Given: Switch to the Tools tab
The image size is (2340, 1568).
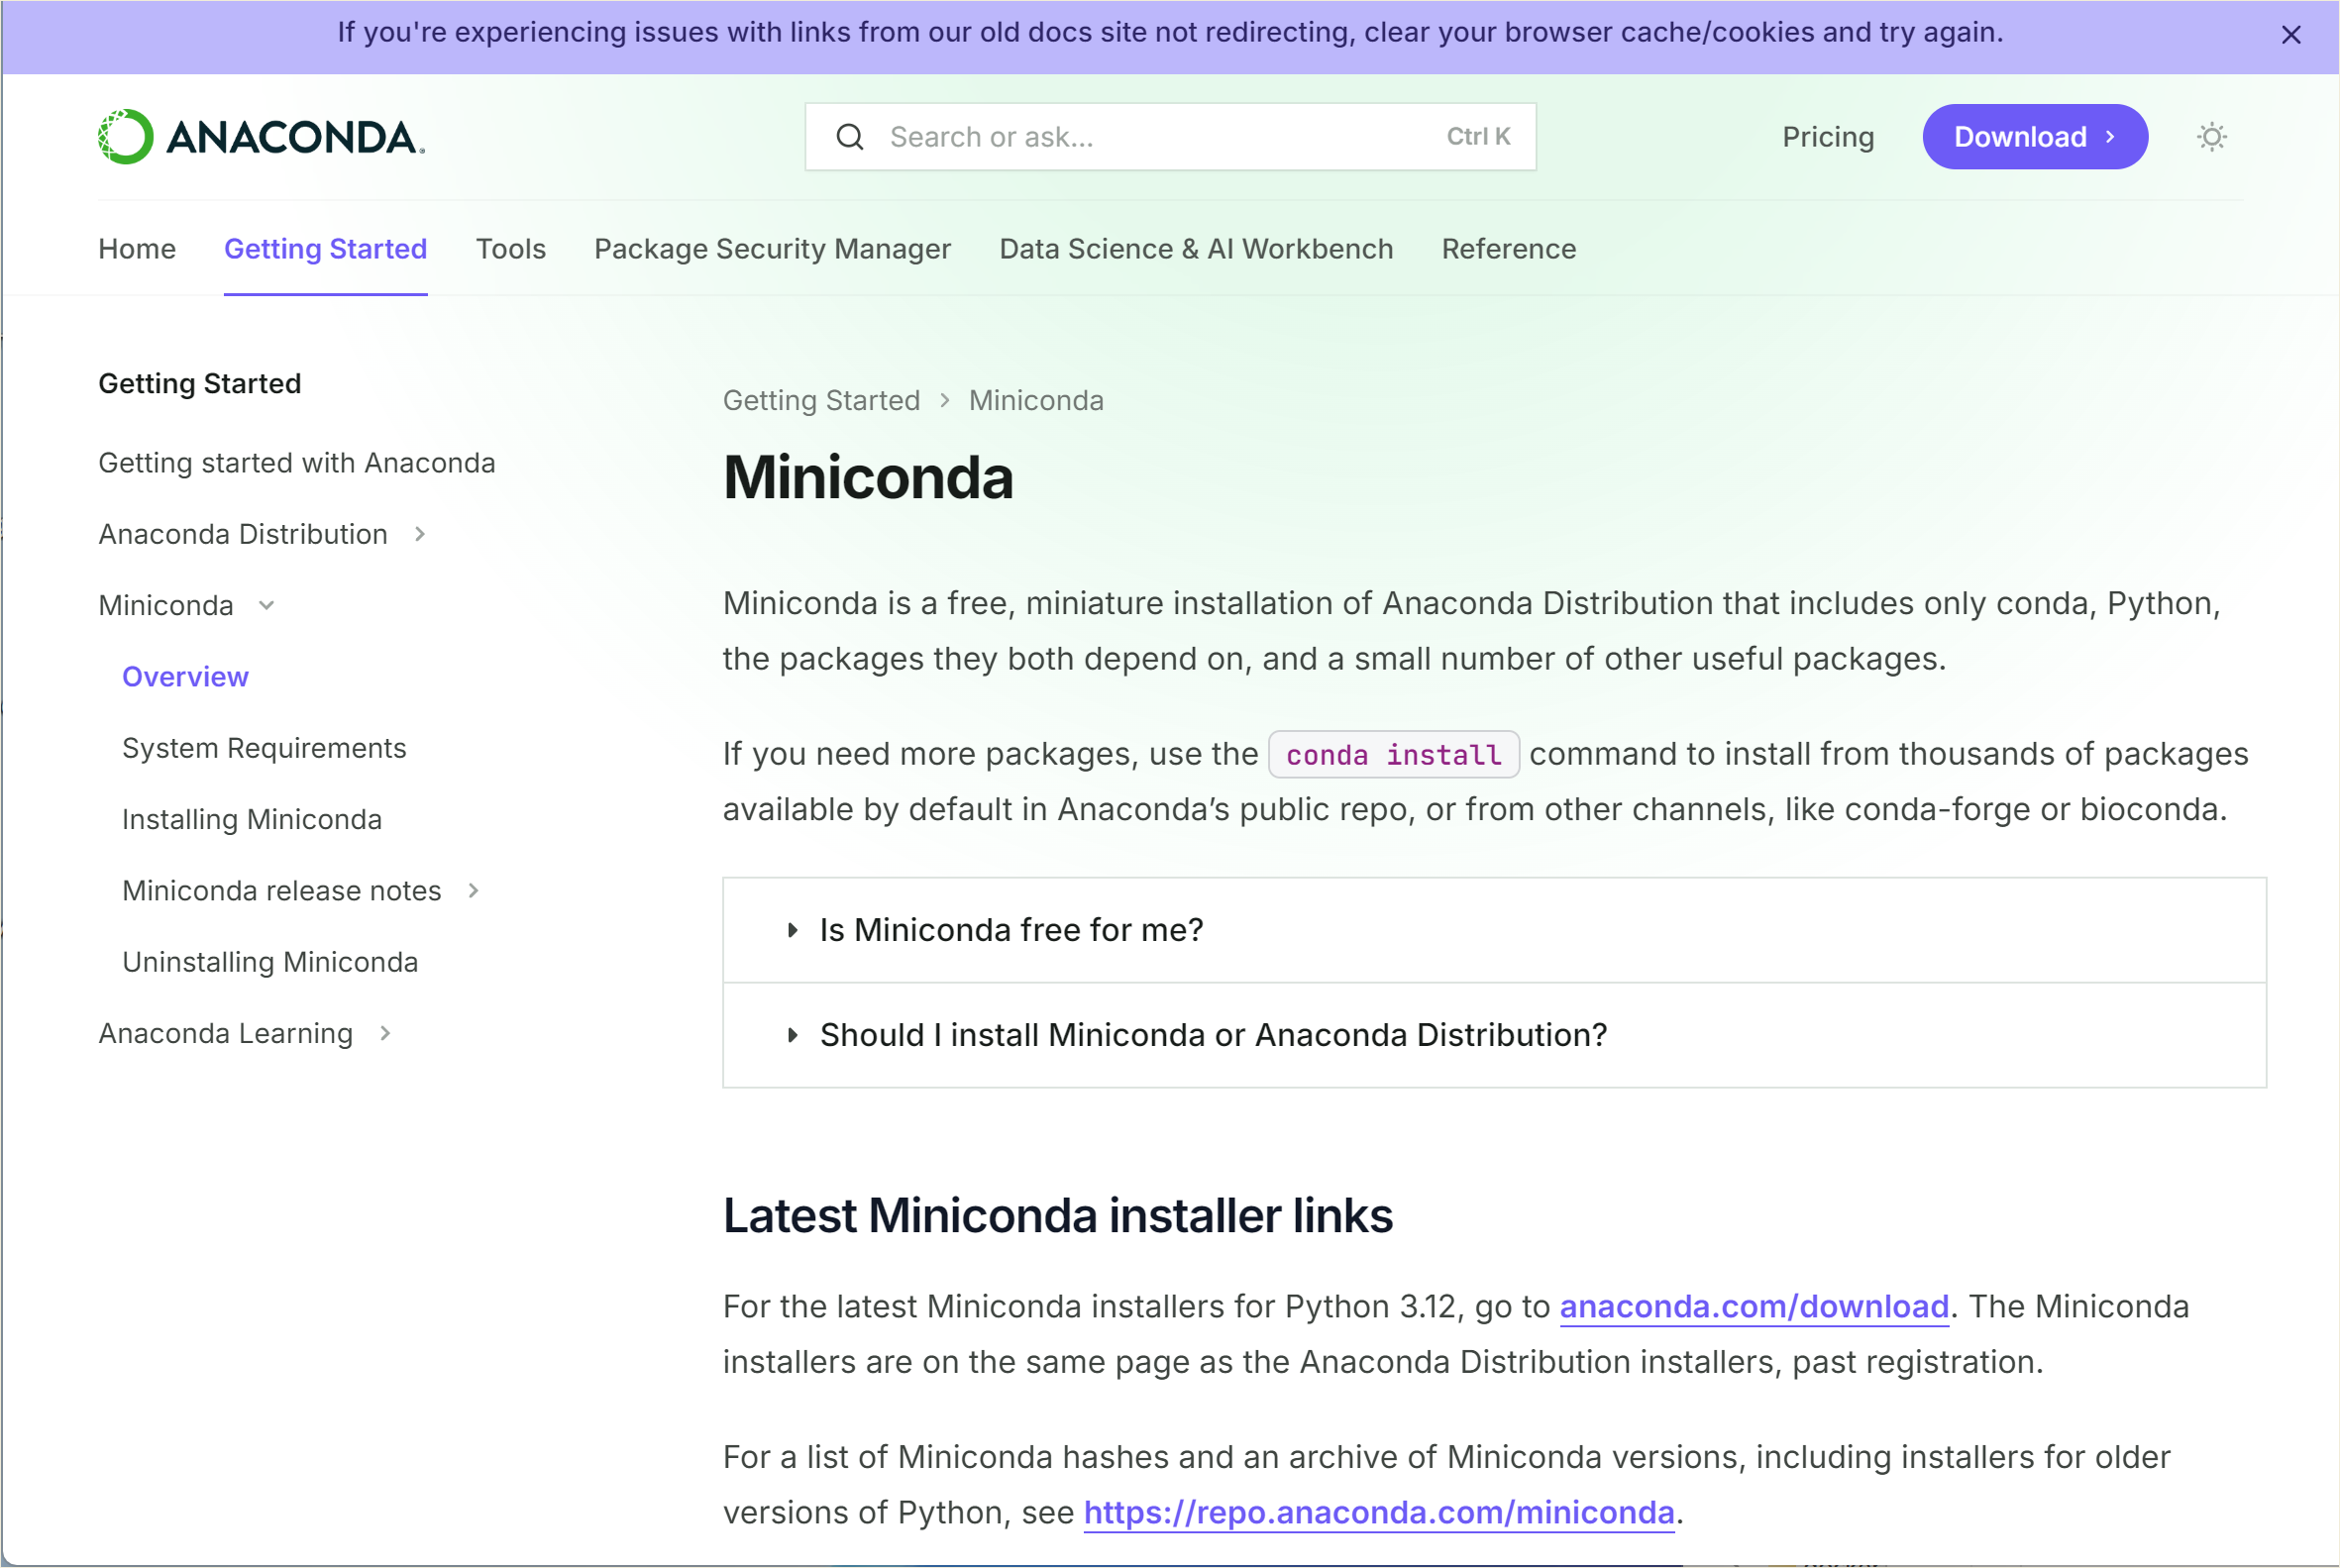Looking at the screenshot, I should tap(511, 249).
